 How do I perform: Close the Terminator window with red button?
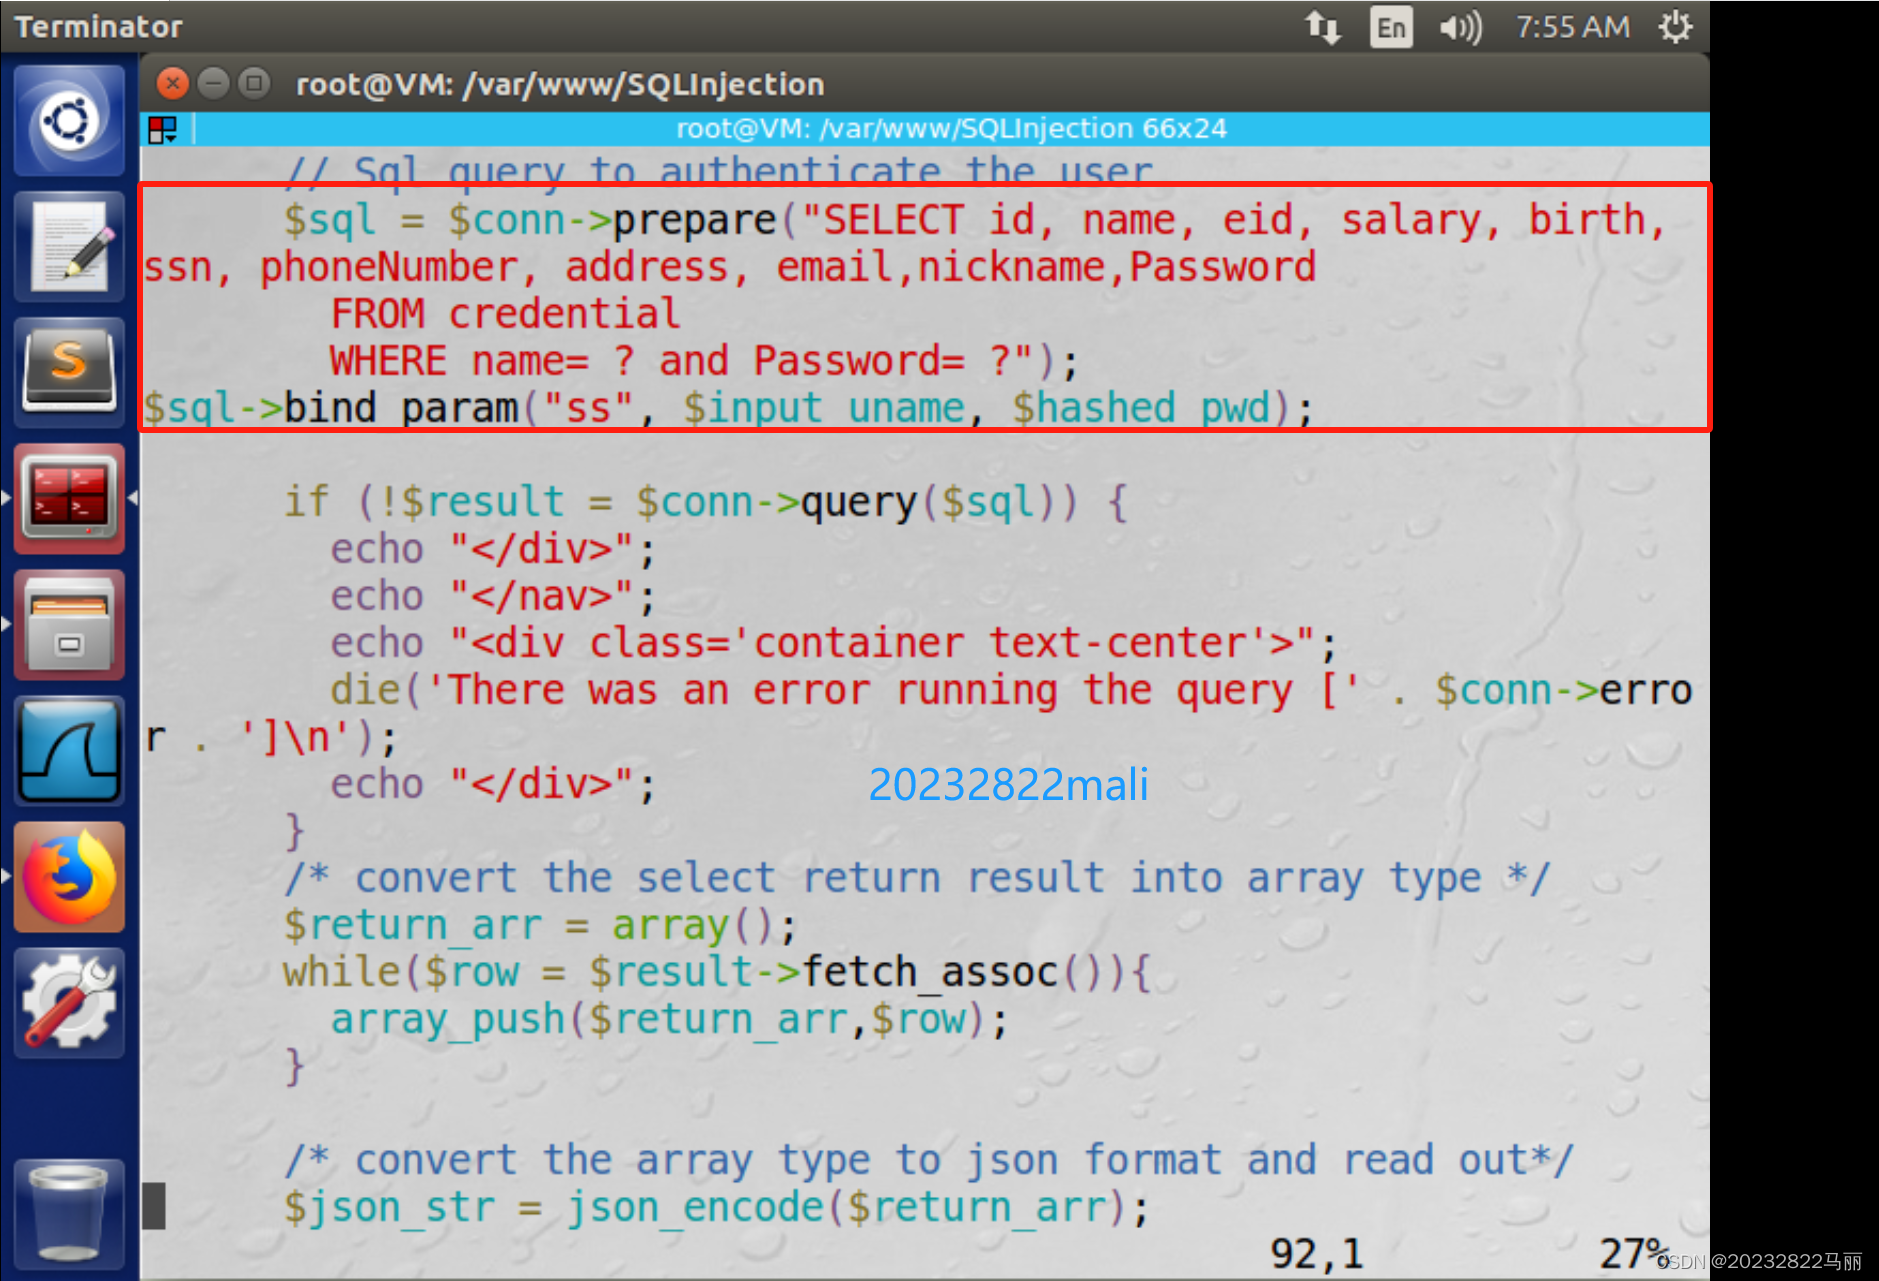[x=173, y=83]
